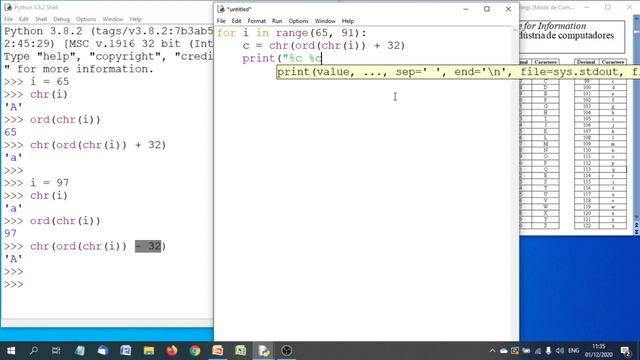Image resolution: width=640 pixels, height=360 pixels.
Task: Click the 'i = 97' line in Shell
Action: tap(49, 183)
